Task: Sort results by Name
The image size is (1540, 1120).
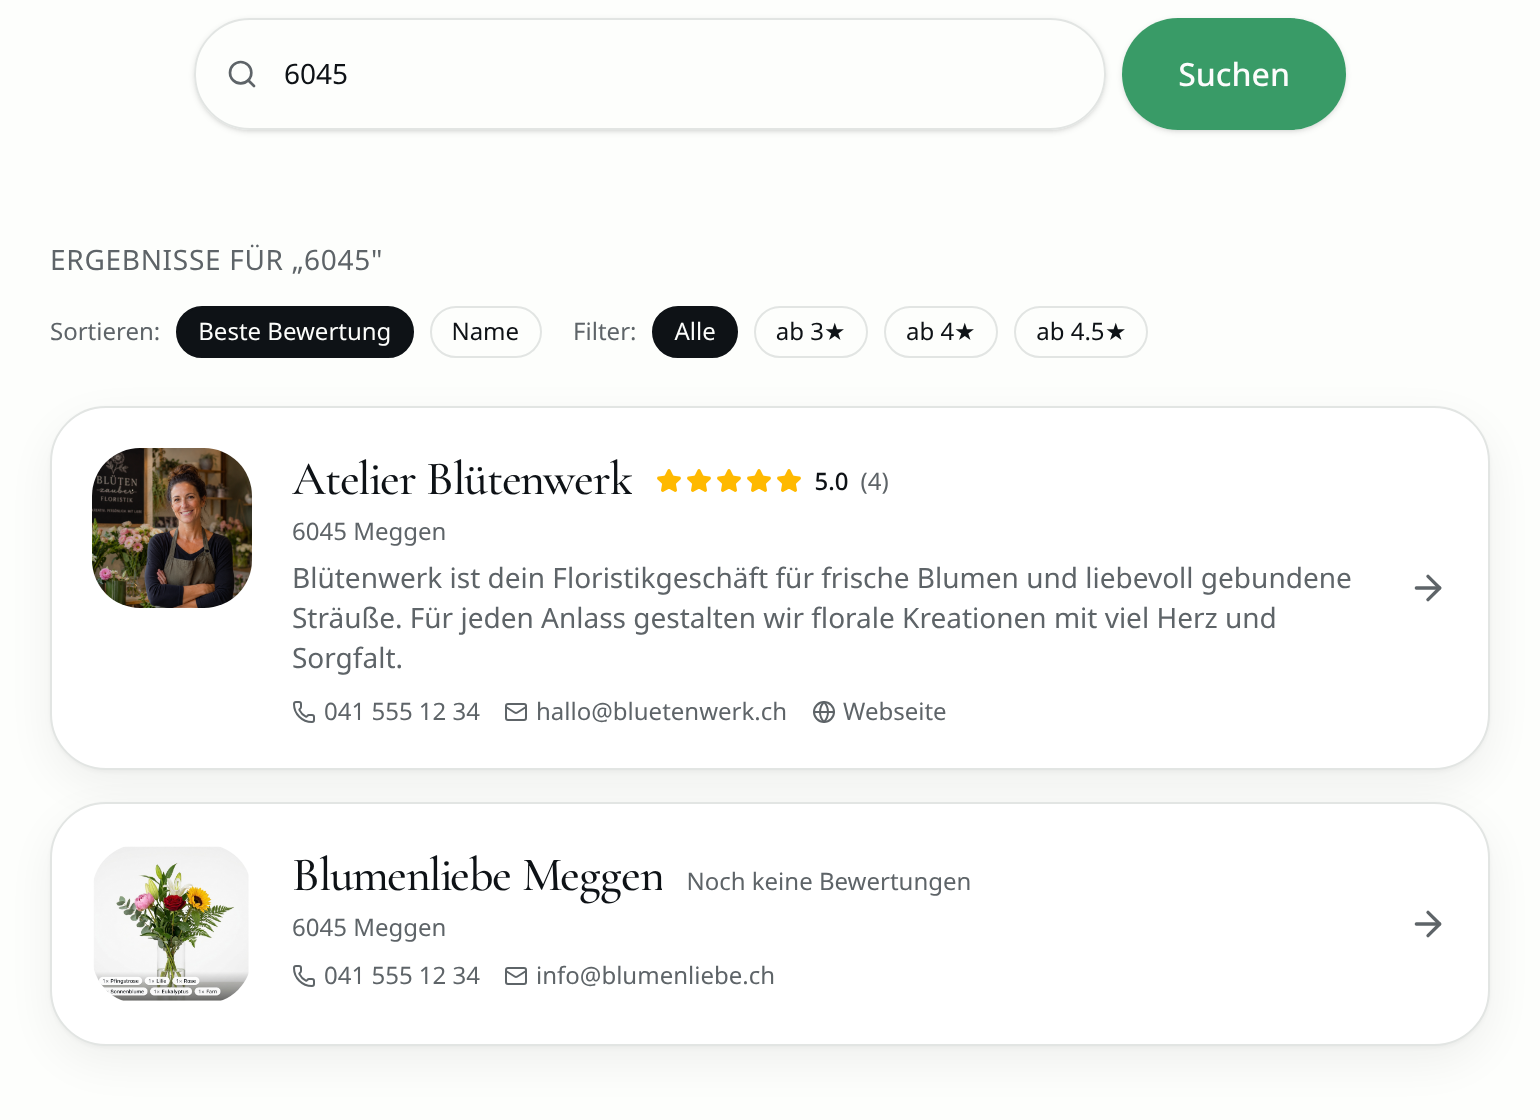Action: (486, 332)
